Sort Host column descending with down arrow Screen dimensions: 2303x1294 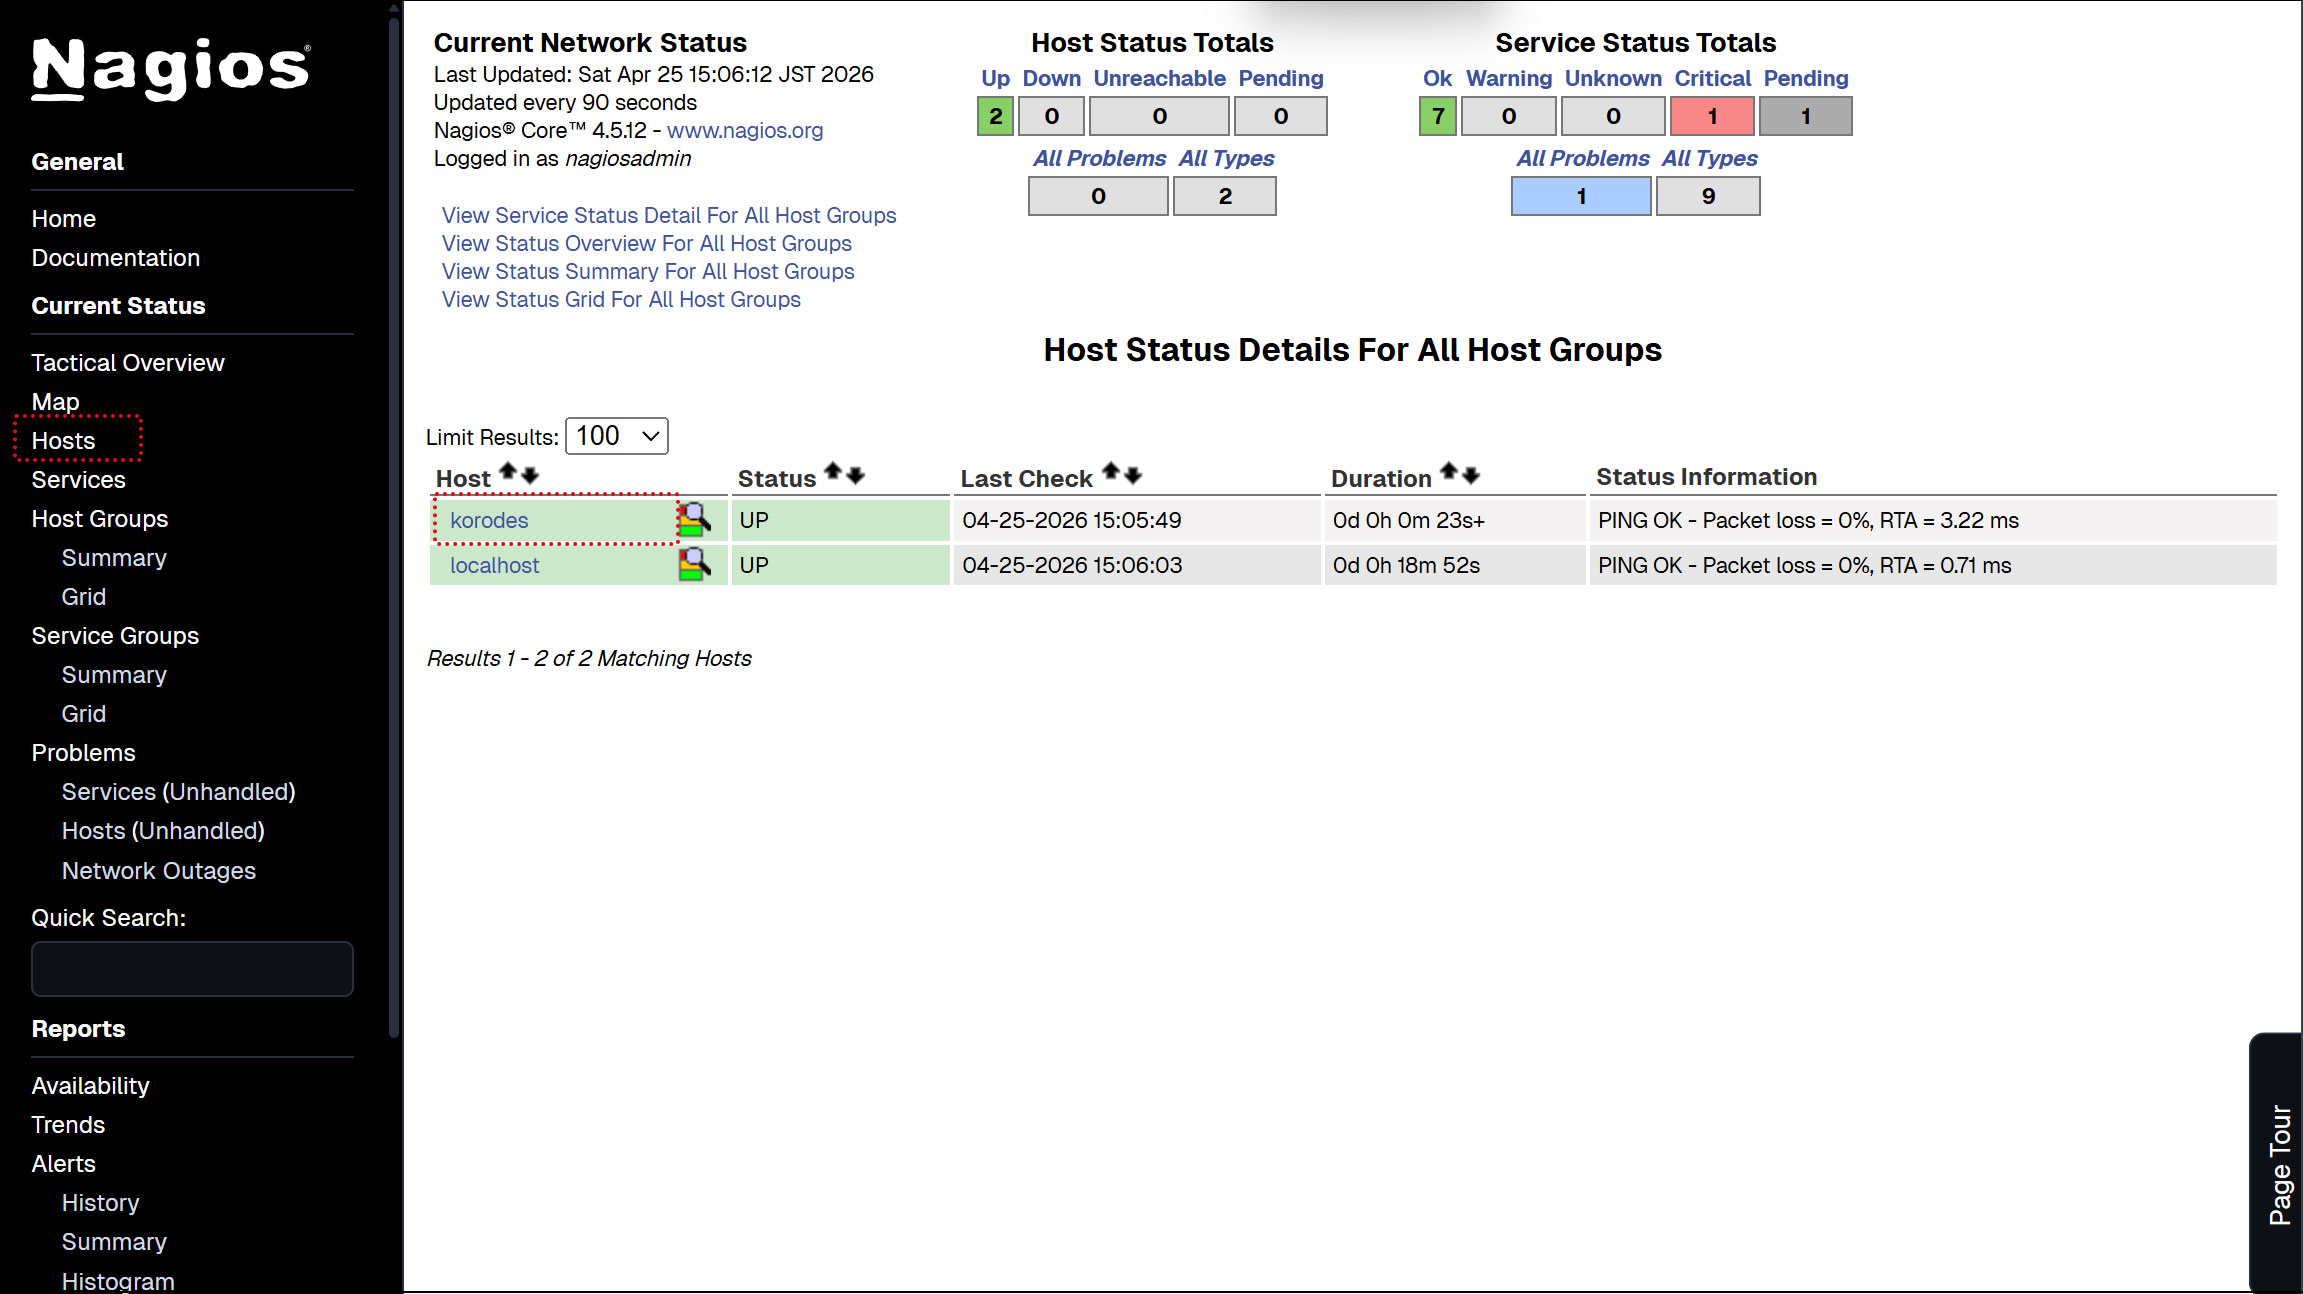[x=530, y=475]
